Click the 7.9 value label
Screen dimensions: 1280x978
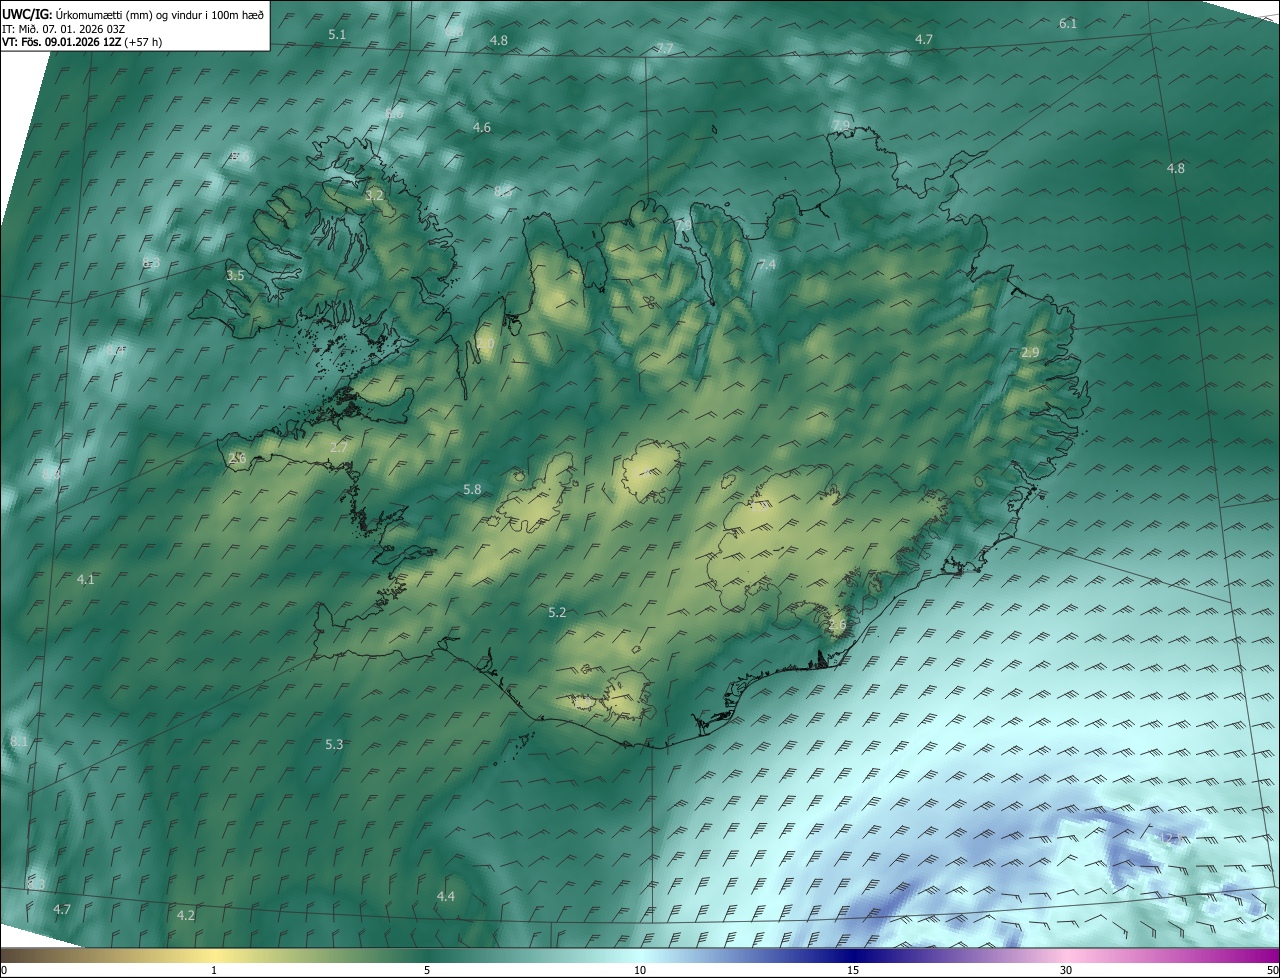tap(841, 125)
